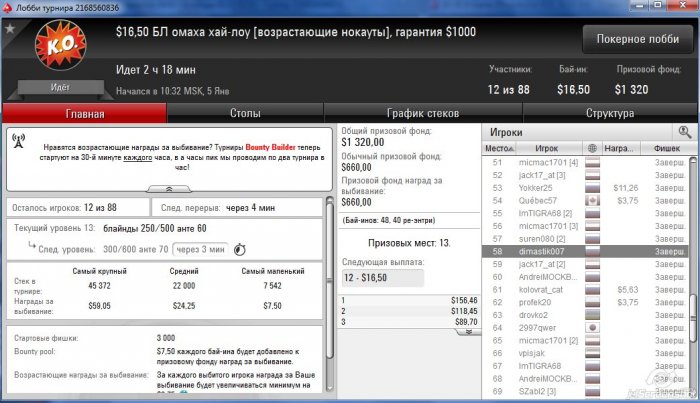Click the Идёт status banner
Image resolution: width=700 pixels, height=403 pixels.
click(60, 87)
